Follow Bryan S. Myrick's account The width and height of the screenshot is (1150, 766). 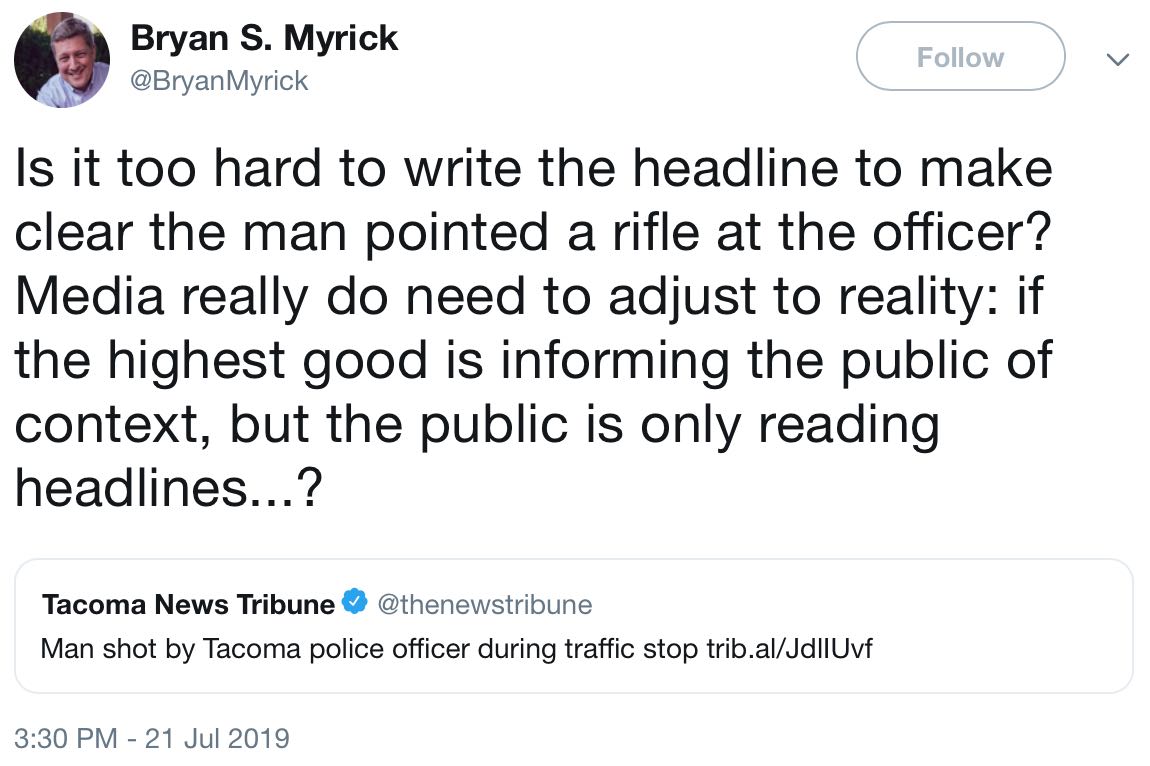(960, 56)
